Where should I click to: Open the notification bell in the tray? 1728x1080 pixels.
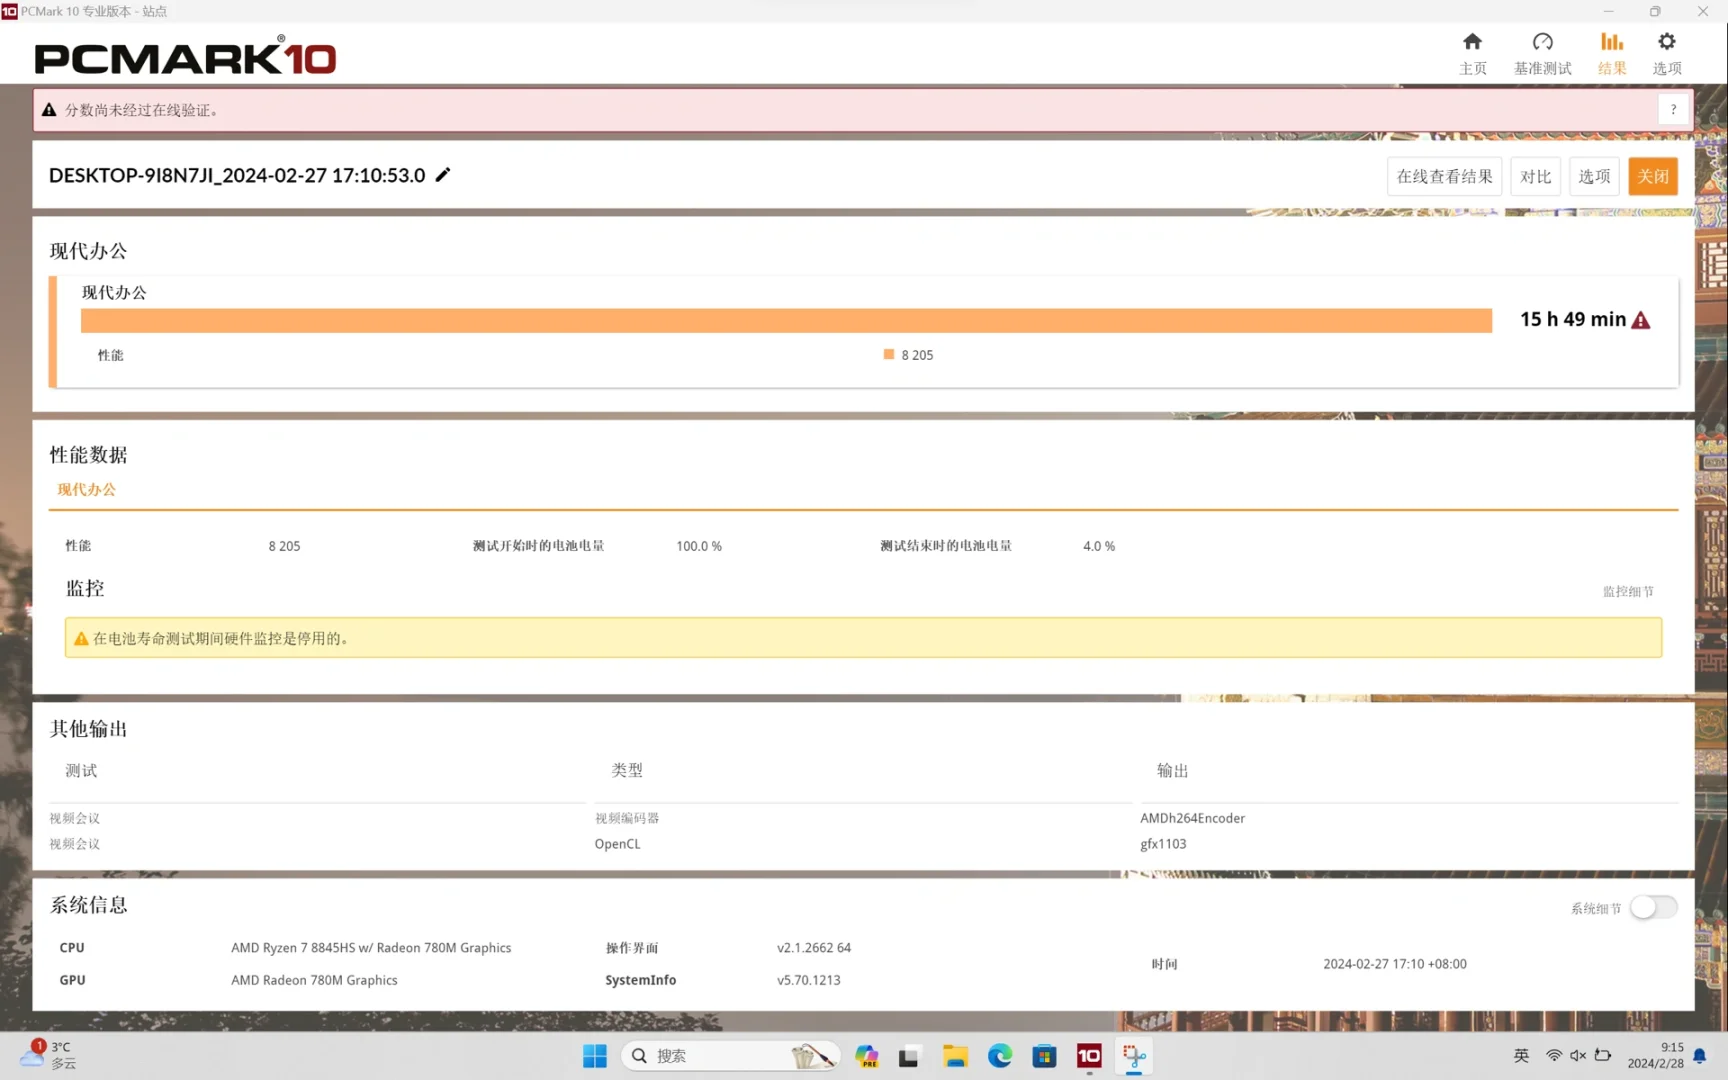[x=1699, y=1056]
